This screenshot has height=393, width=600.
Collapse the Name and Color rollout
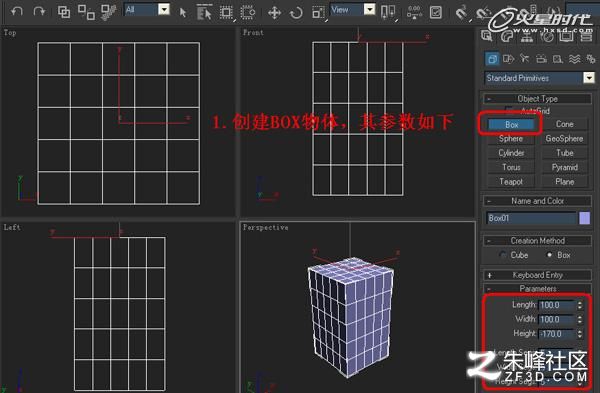[537, 201]
